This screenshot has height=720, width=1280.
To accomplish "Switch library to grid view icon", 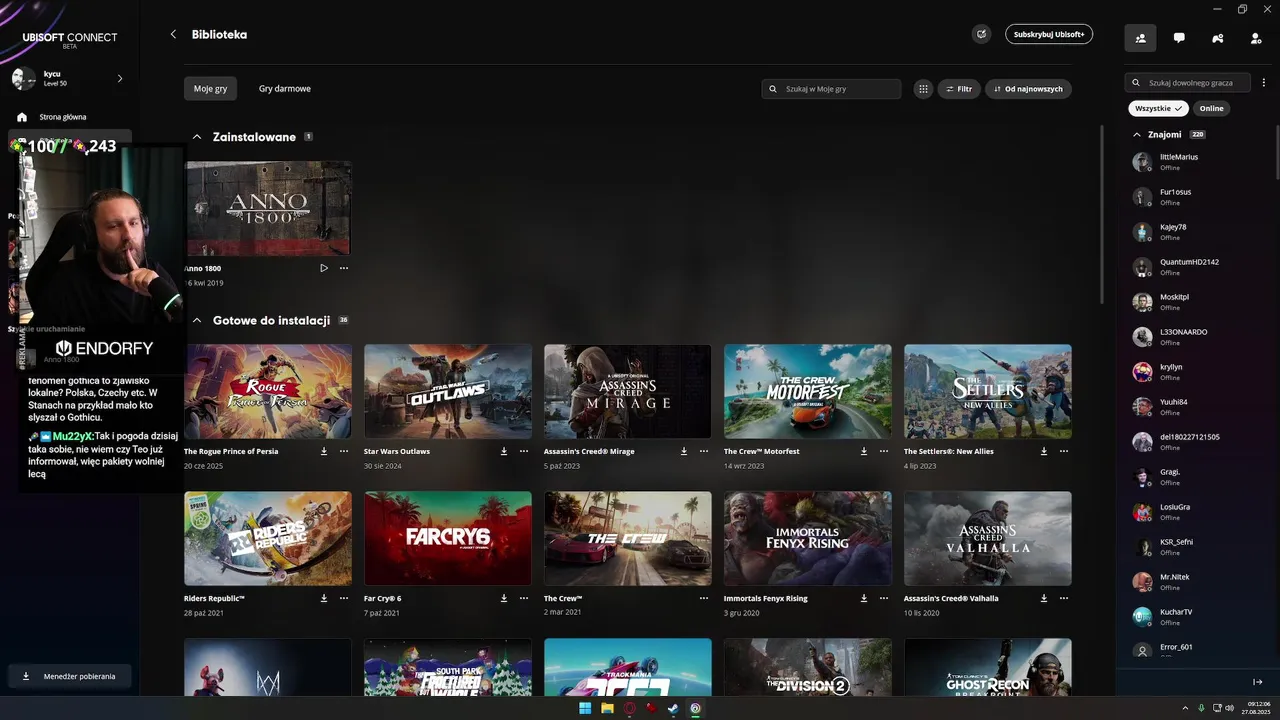I will [x=923, y=89].
